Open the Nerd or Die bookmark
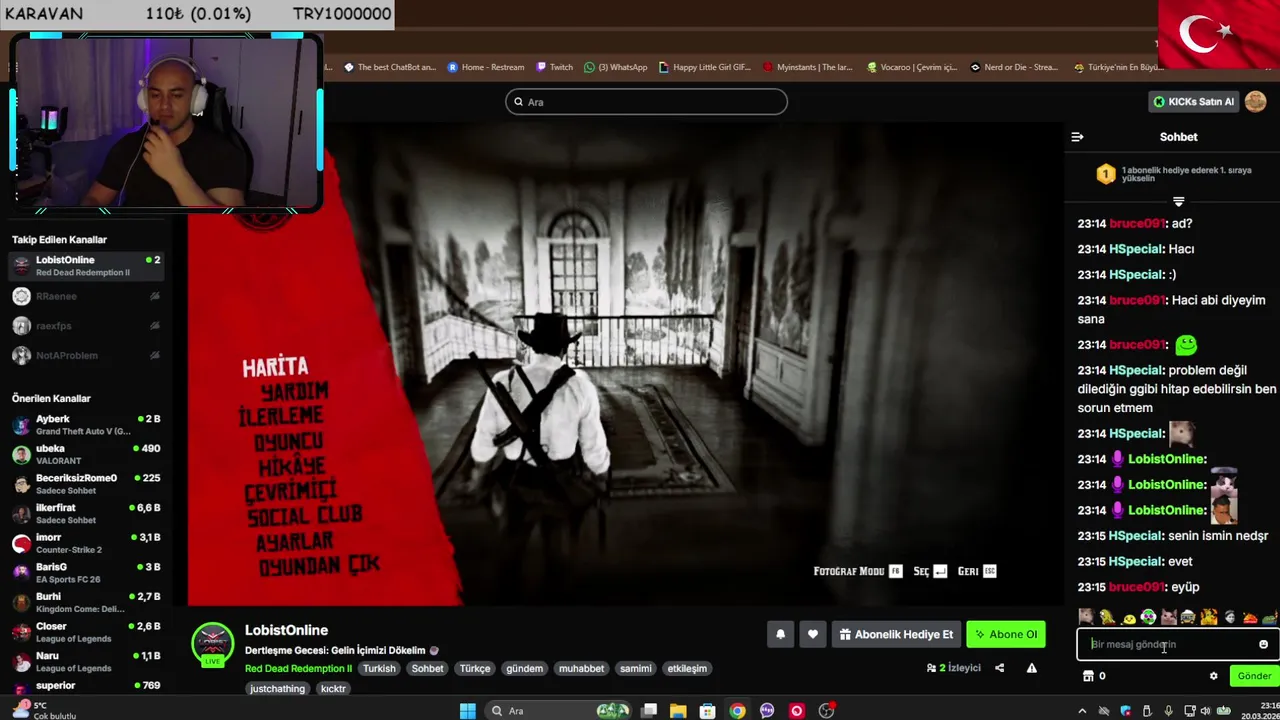 click(1014, 67)
